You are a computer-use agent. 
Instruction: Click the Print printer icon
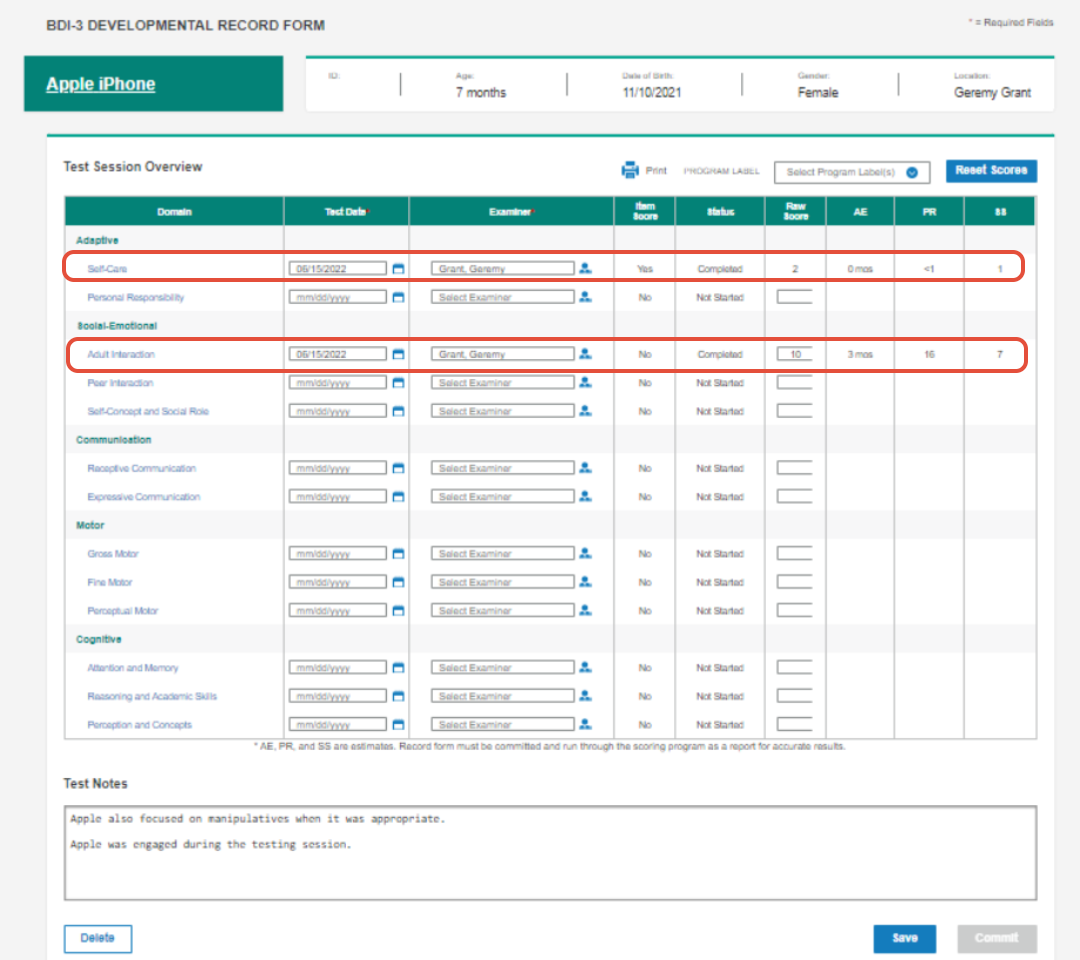(x=630, y=170)
